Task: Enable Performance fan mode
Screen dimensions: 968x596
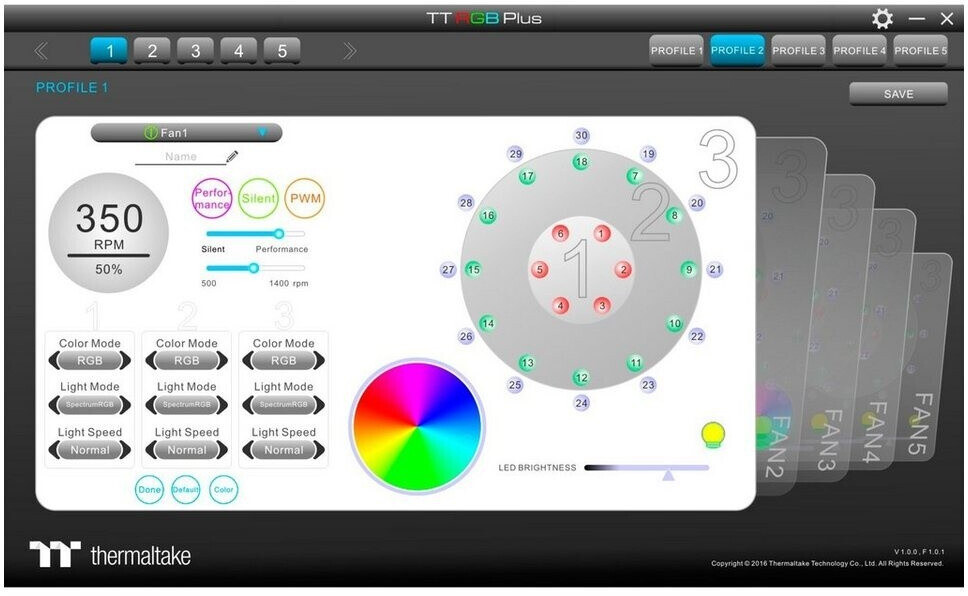Action: [x=211, y=198]
